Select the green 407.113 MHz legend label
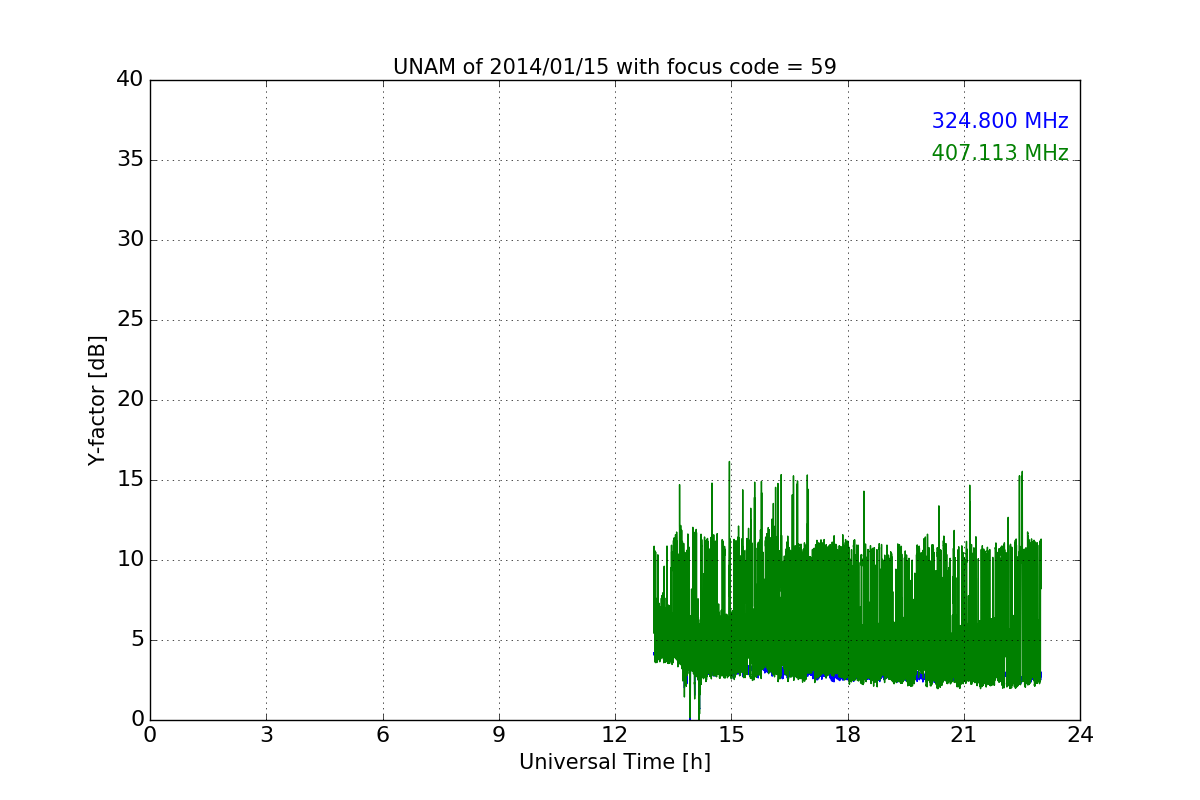1200x800 pixels. click(x=1000, y=153)
